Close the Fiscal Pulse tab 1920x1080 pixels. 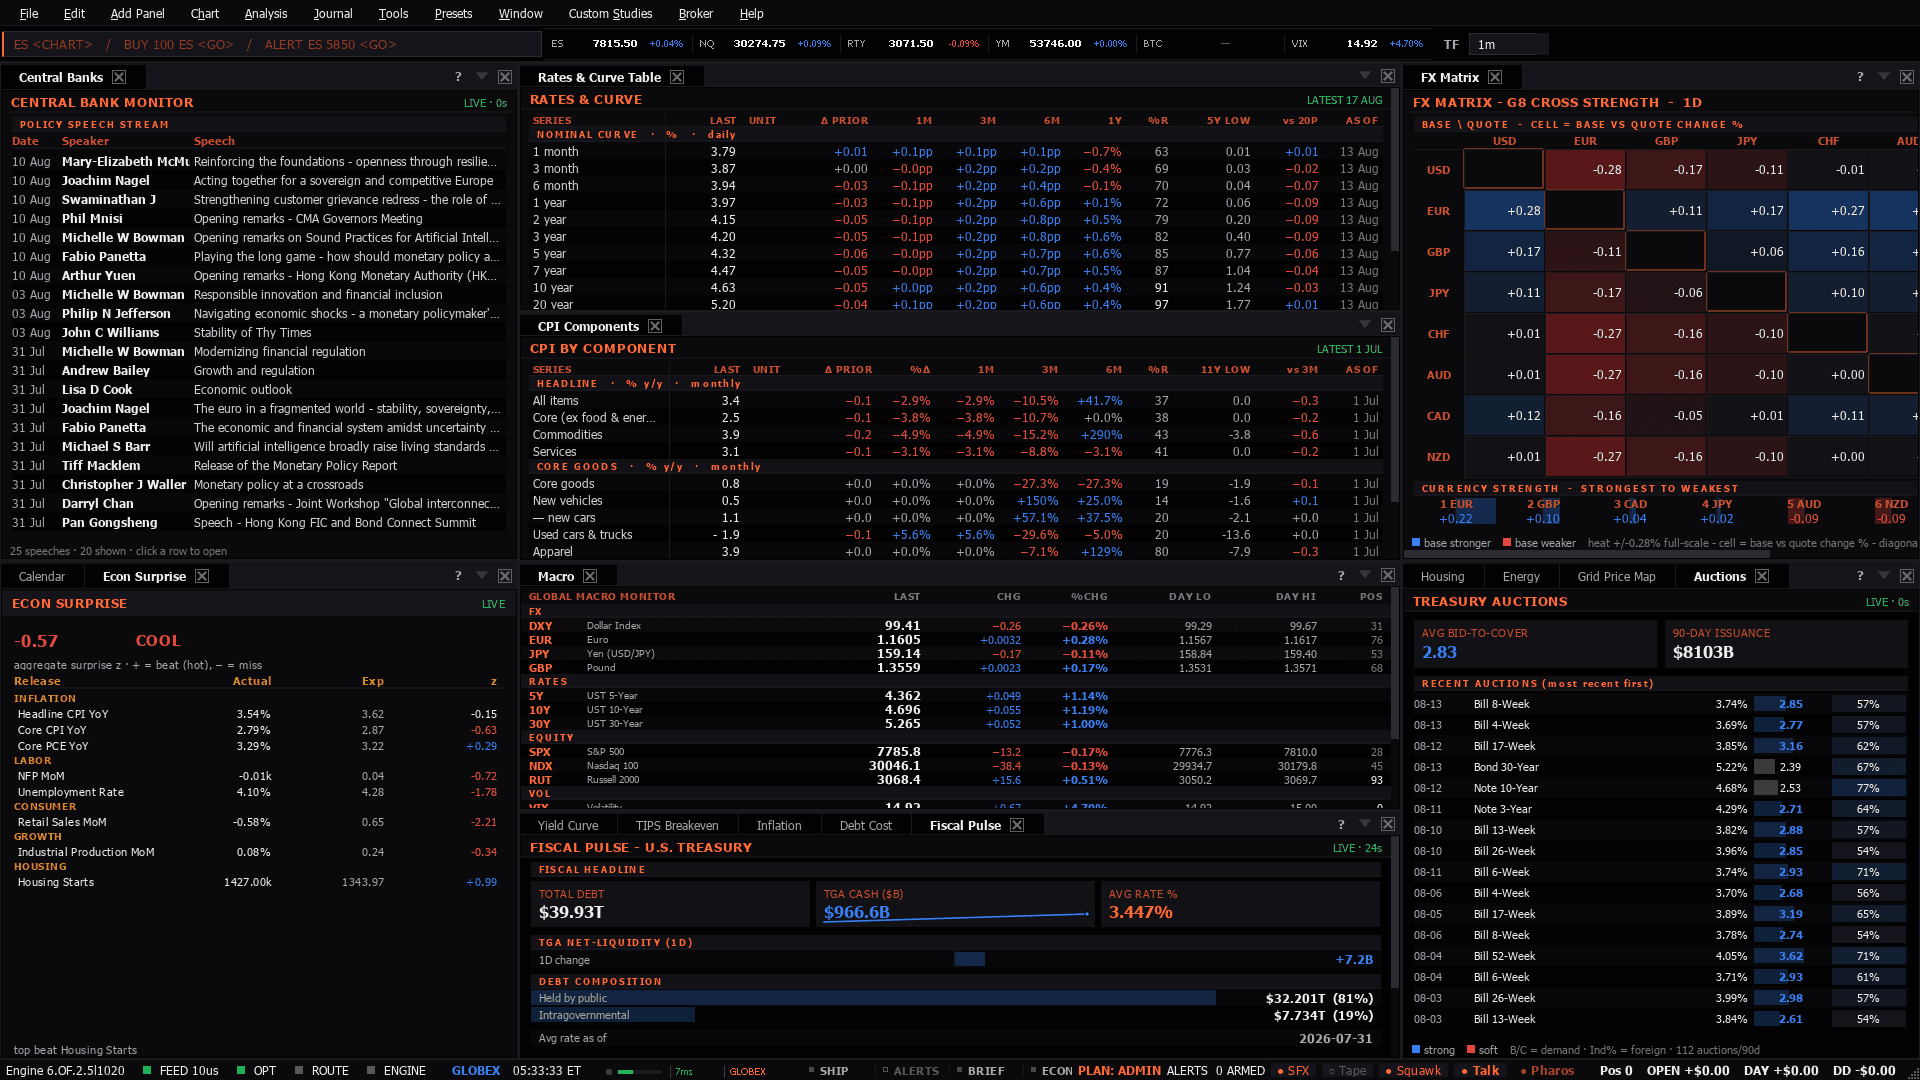pyautogui.click(x=1017, y=825)
